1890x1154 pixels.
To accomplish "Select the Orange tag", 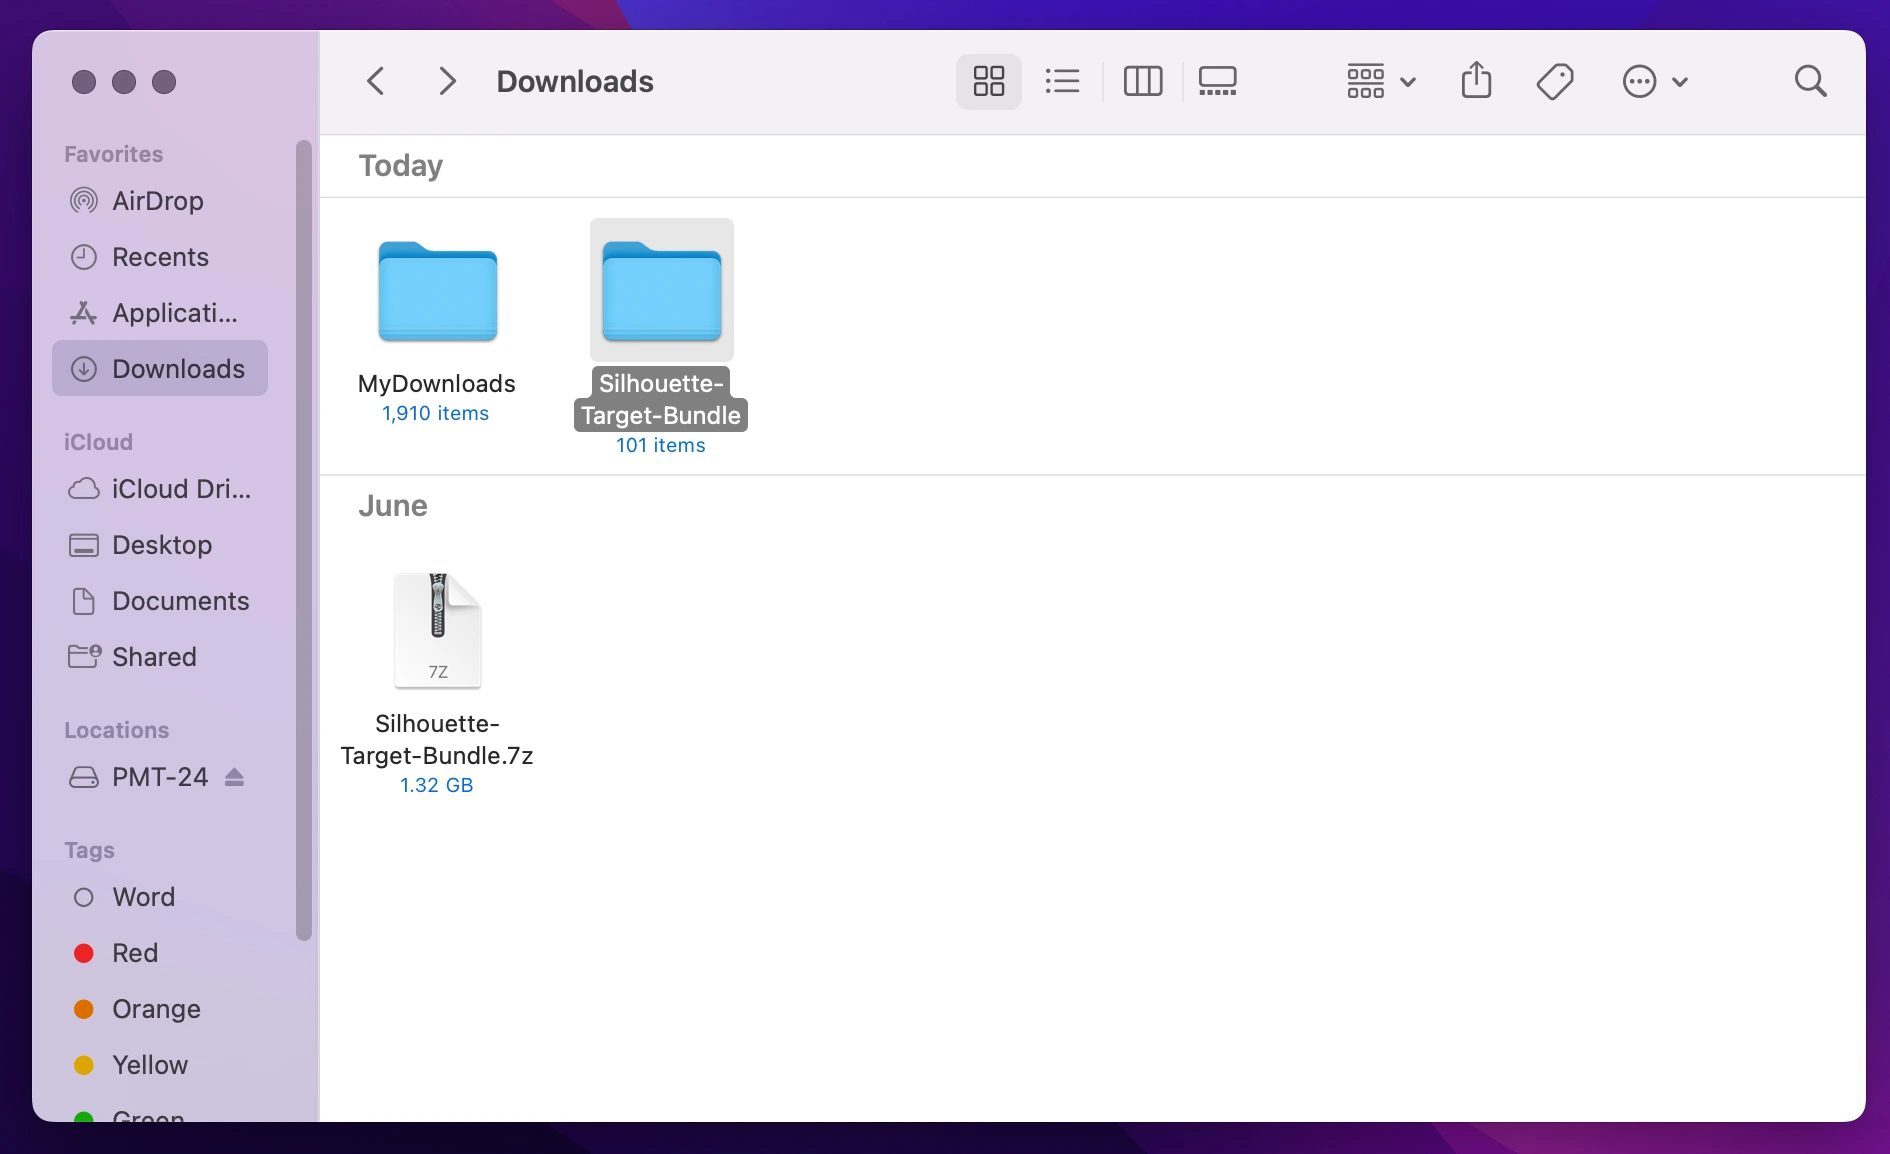I will click(160, 1009).
